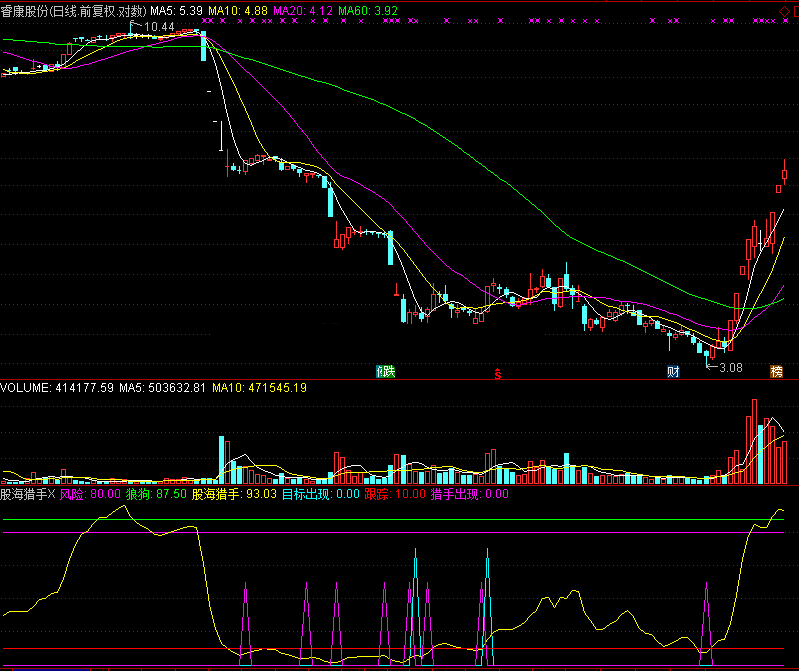Screen dimensions: 799x671
Task: Select the MA5: 5.39 label
Action: tap(176, 11)
